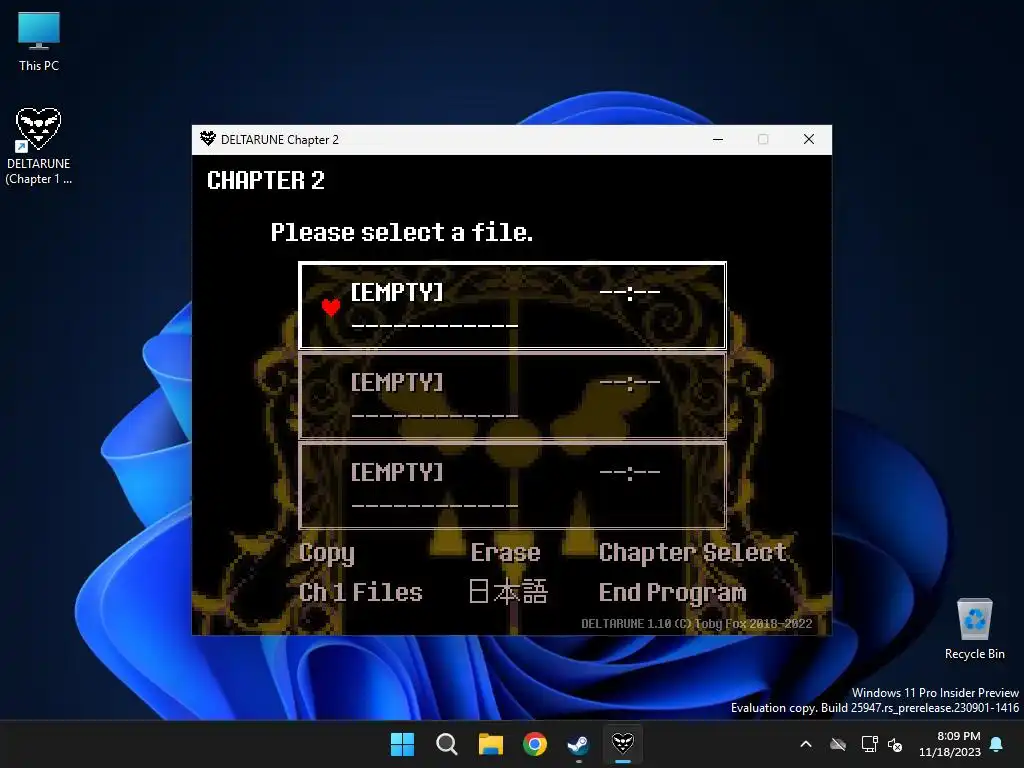Open File Explorer from taskbar
The image size is (1024, 768).
coord(490,744)
